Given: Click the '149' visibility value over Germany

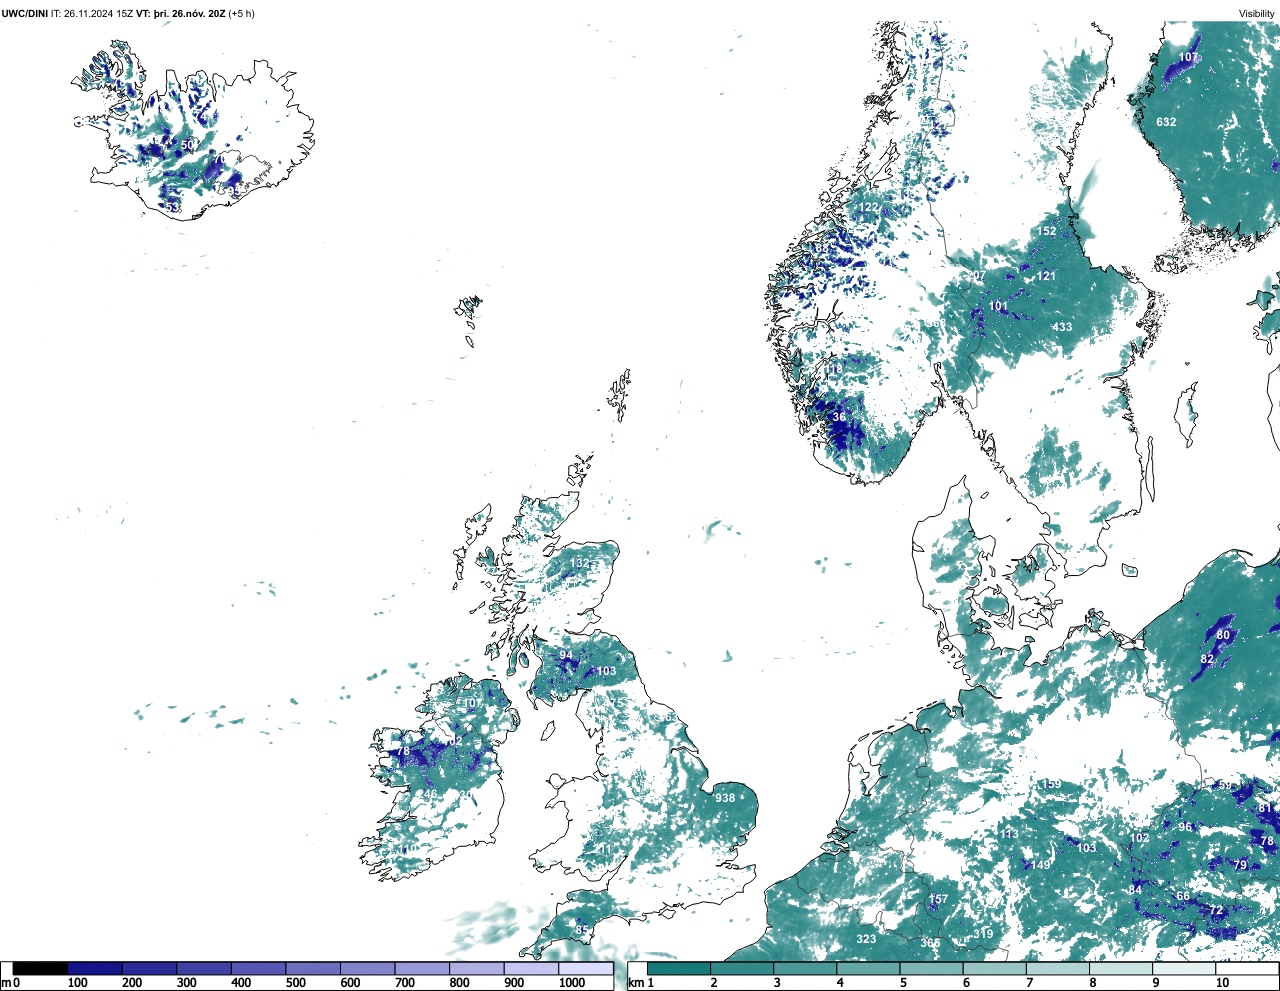Looking at the screenshot, I should (1041, 865).
